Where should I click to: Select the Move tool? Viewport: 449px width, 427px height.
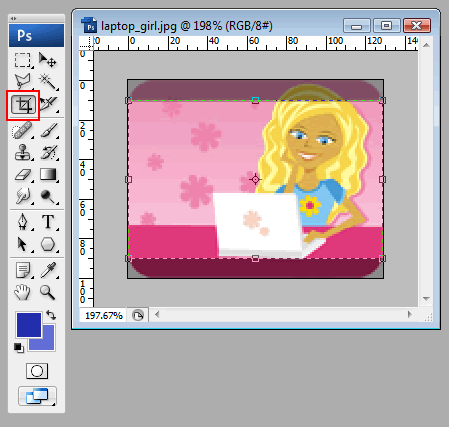47,60
